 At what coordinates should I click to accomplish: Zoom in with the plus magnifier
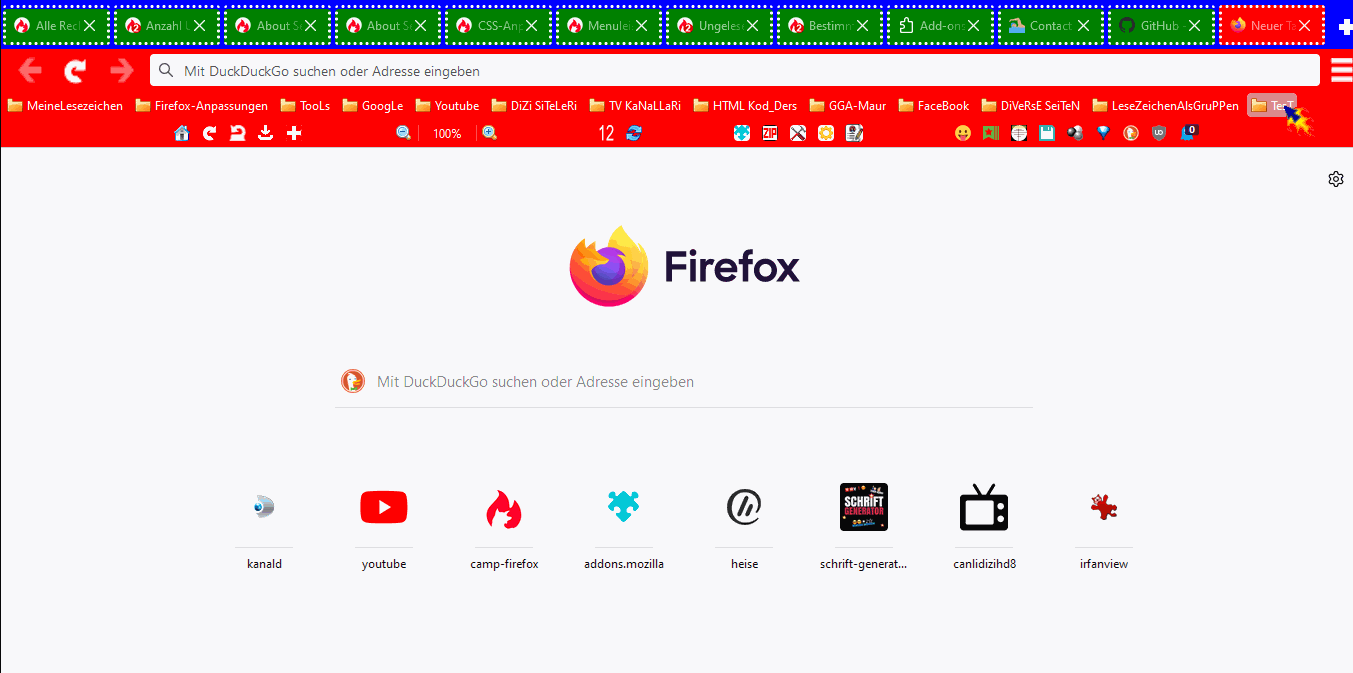click(x=490, y=133)
